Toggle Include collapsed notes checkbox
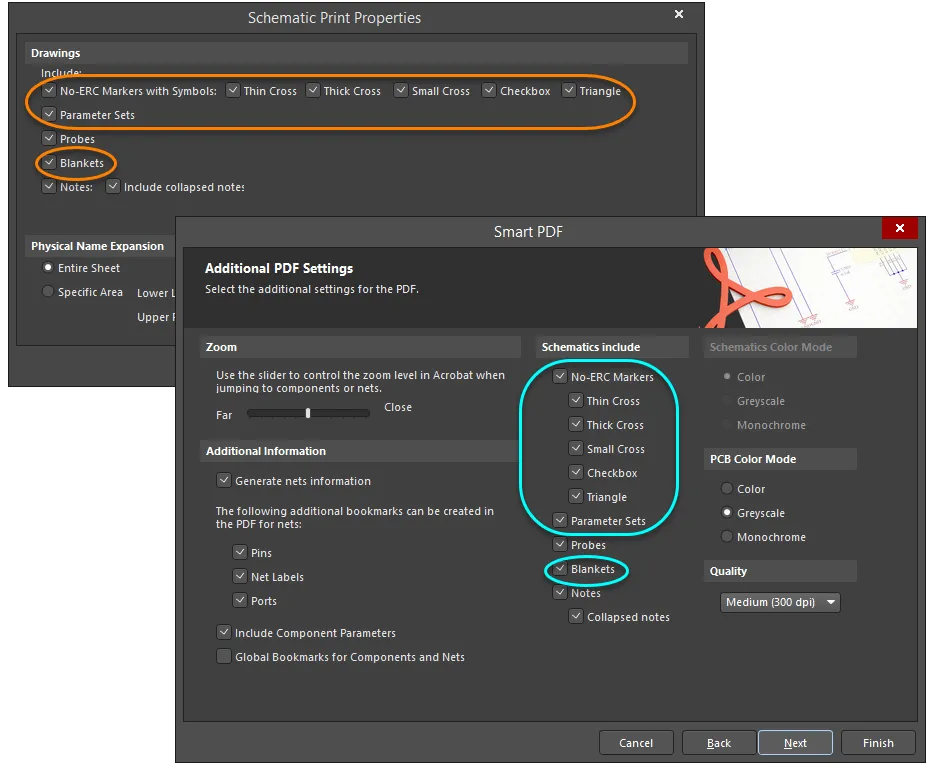 113,187
